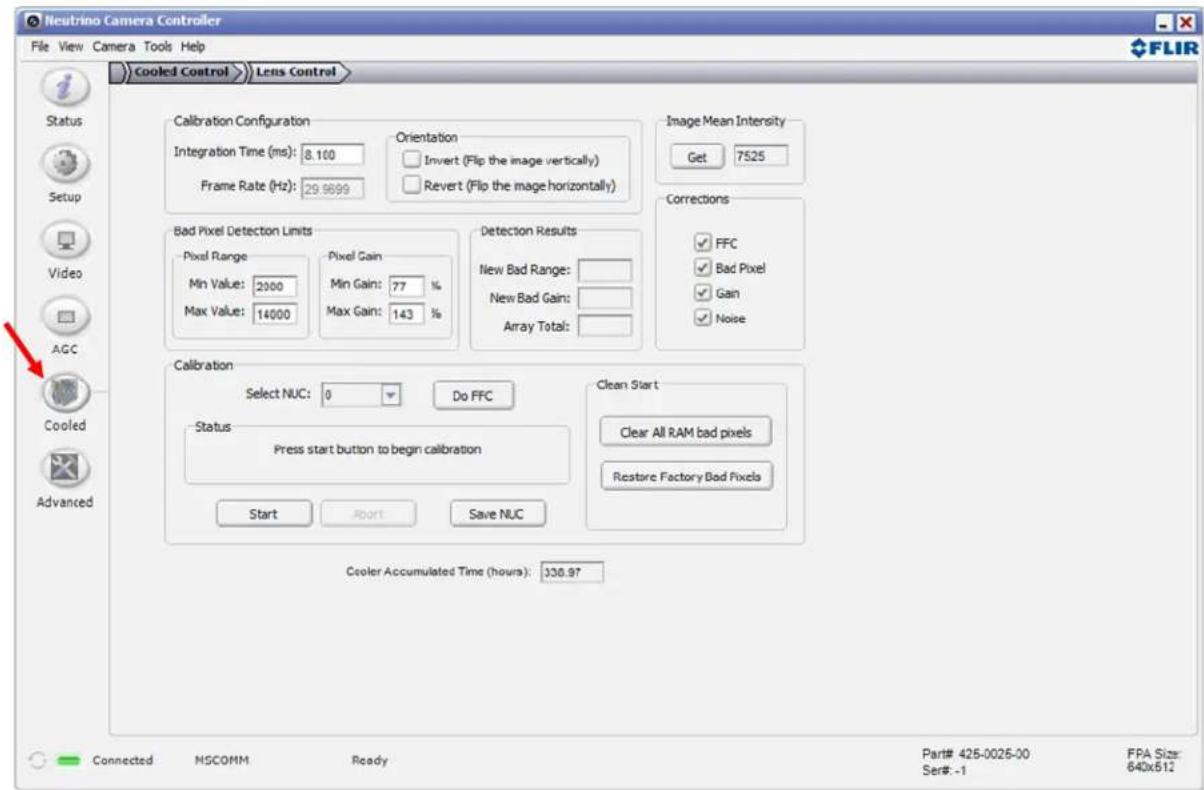1204x790 pixels.
Task: Expand the Select NUC dropdown
Action: pos(391,395)
